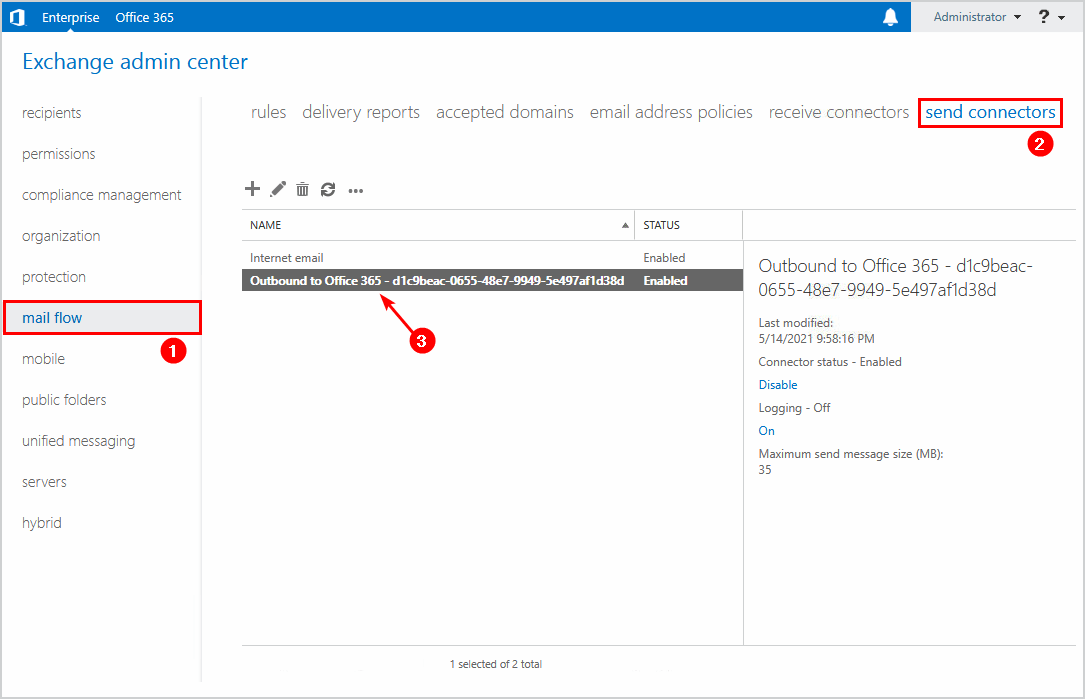
Task: Click the Exchange admin center title
Action: [x=135, y=62]
